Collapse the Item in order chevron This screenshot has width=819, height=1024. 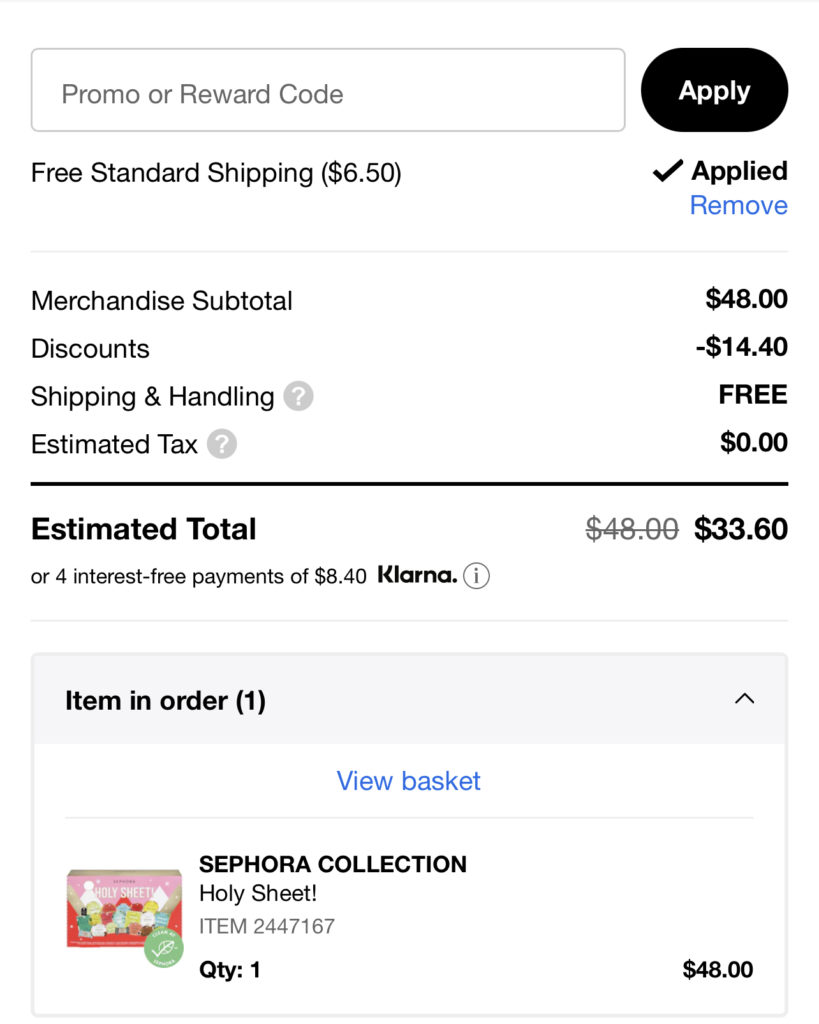[744, 699]
